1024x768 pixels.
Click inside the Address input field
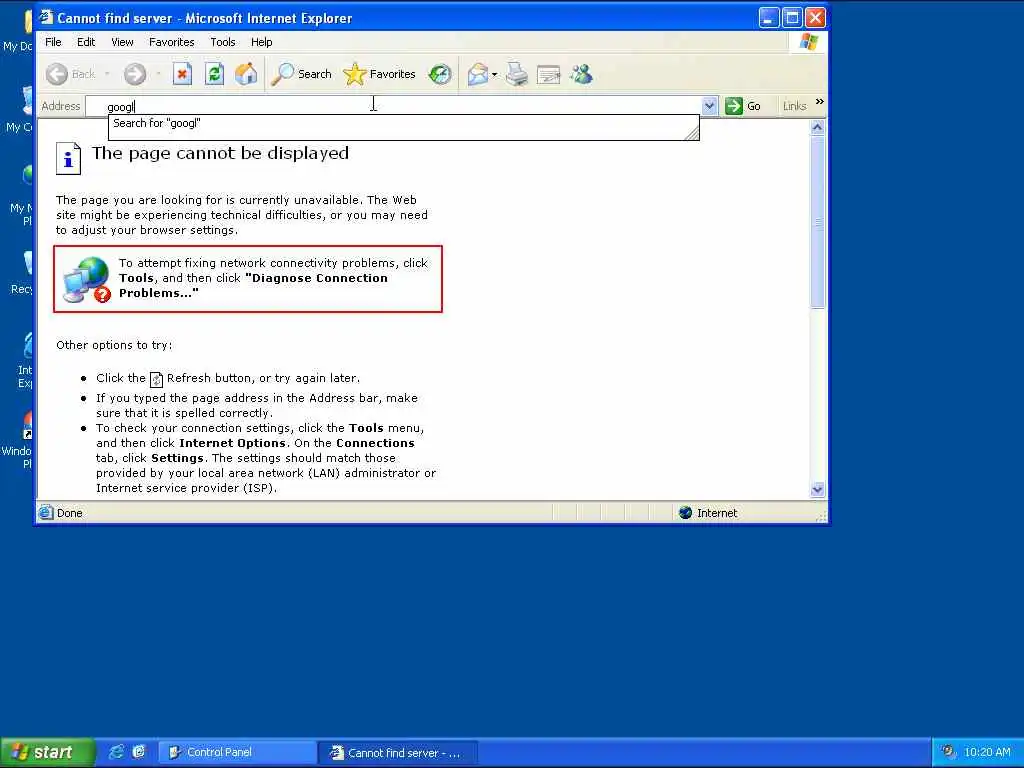[393, 106]
